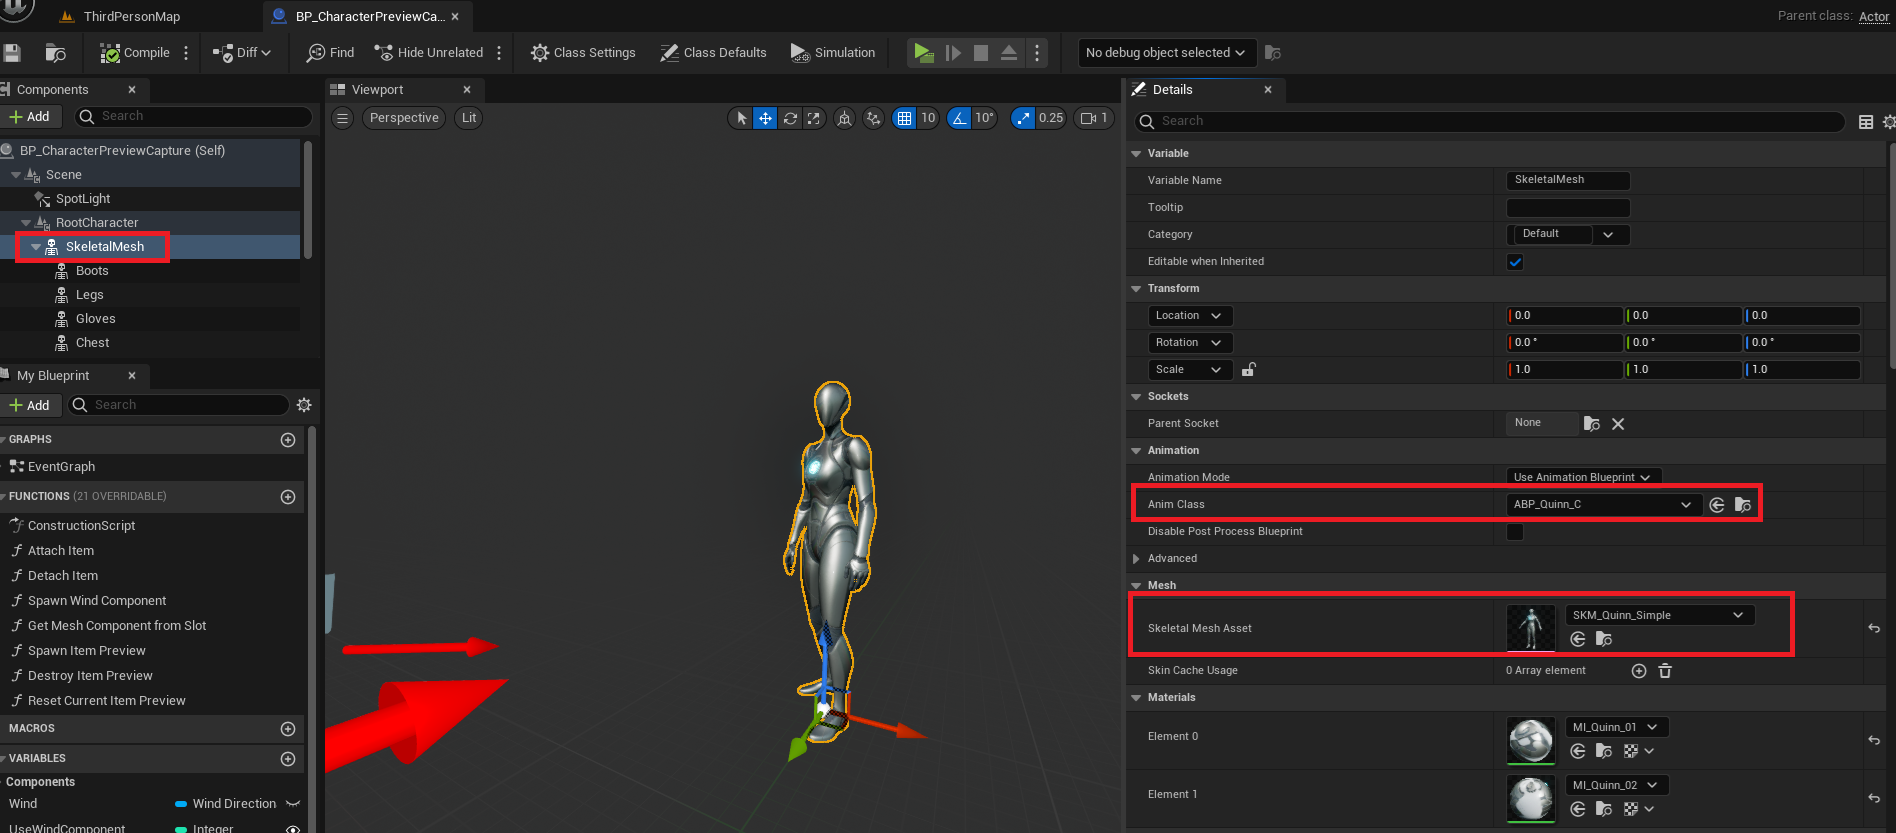1896x833 pixels.
Task: Click the Add component button
Action: click(x=30, y=117)
